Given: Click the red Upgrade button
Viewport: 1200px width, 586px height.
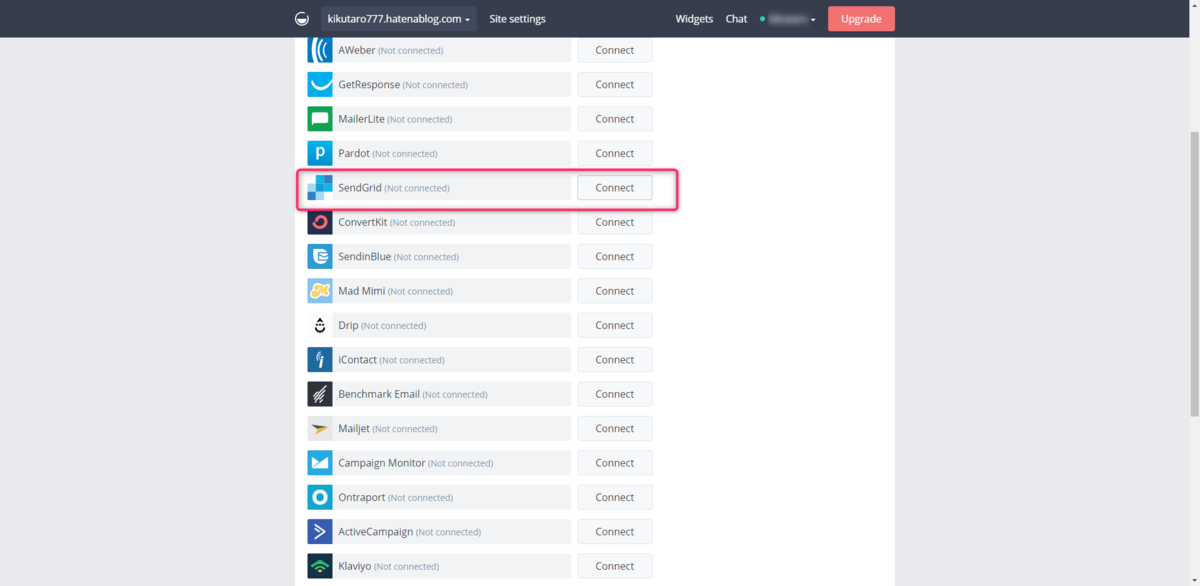Looking at the screenshot, I should click(861, 19).
